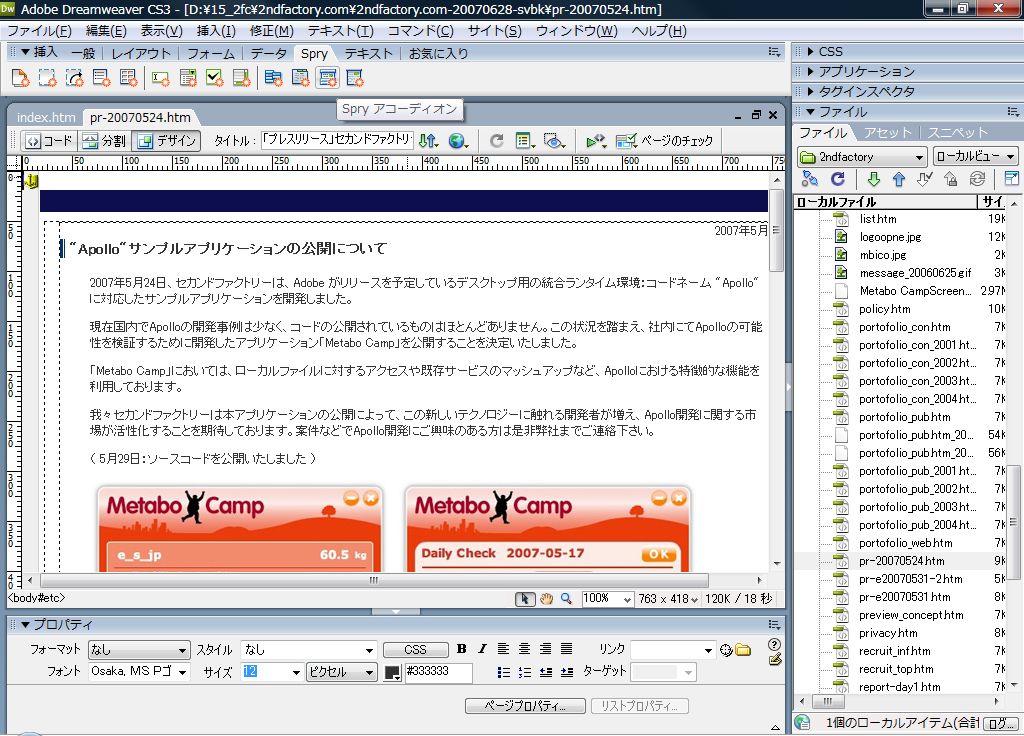Open the 100% zoom level dropdown

pyautogui.click(x=607, y=599)
